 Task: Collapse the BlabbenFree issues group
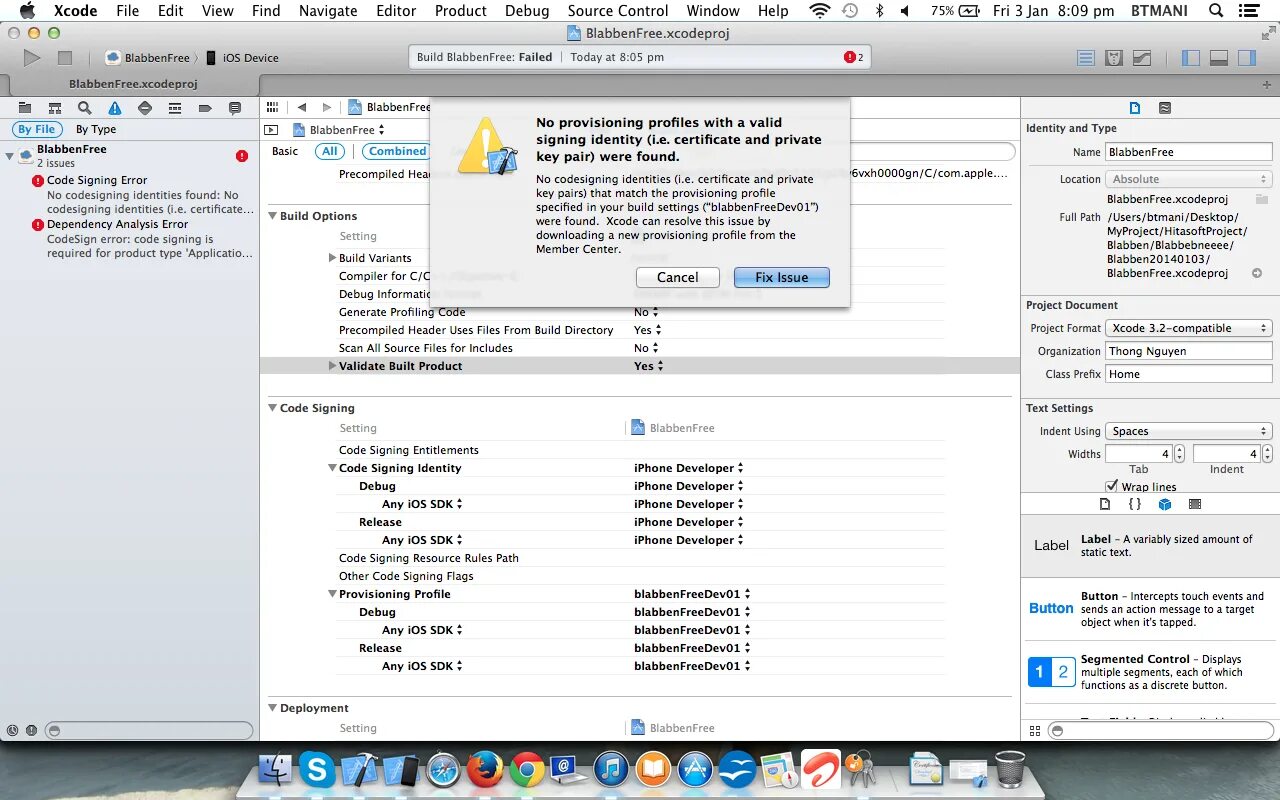click(x=9, y=156)
